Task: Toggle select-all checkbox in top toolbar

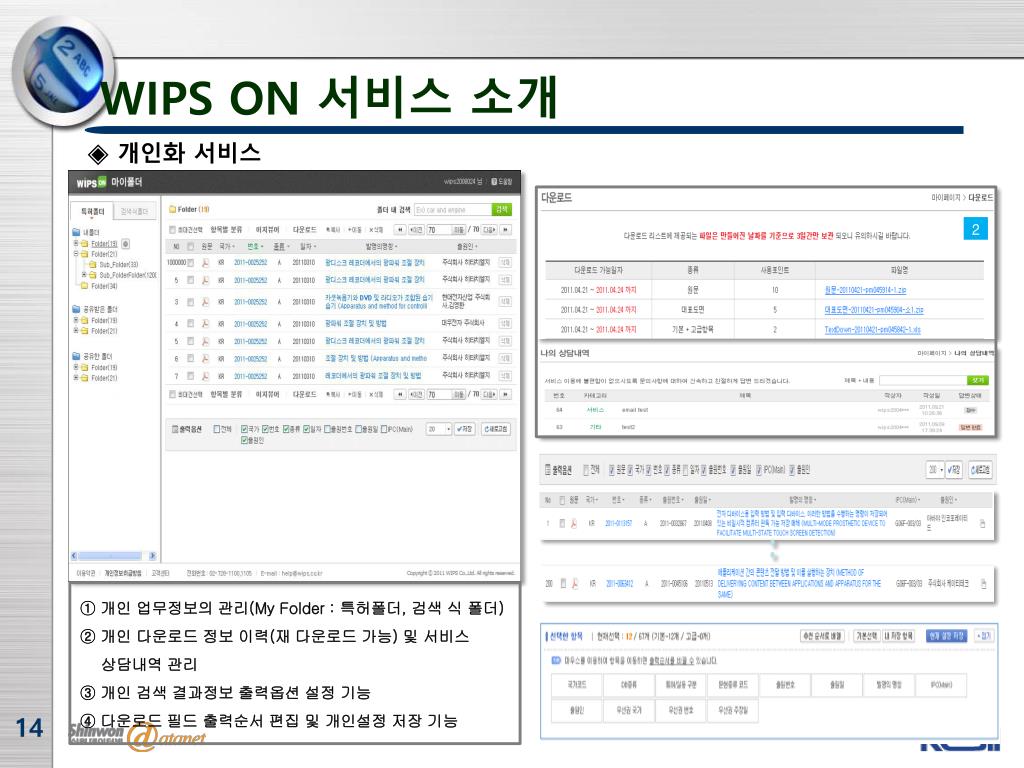Action: coord(172,230)
